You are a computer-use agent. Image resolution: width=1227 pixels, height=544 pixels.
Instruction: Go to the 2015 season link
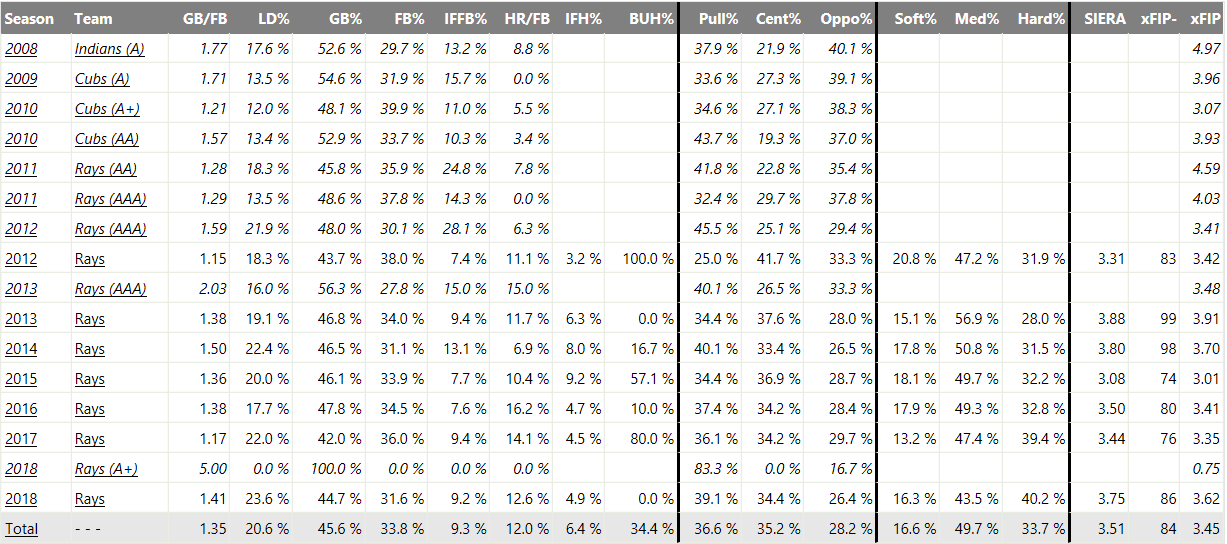[21, 379]
